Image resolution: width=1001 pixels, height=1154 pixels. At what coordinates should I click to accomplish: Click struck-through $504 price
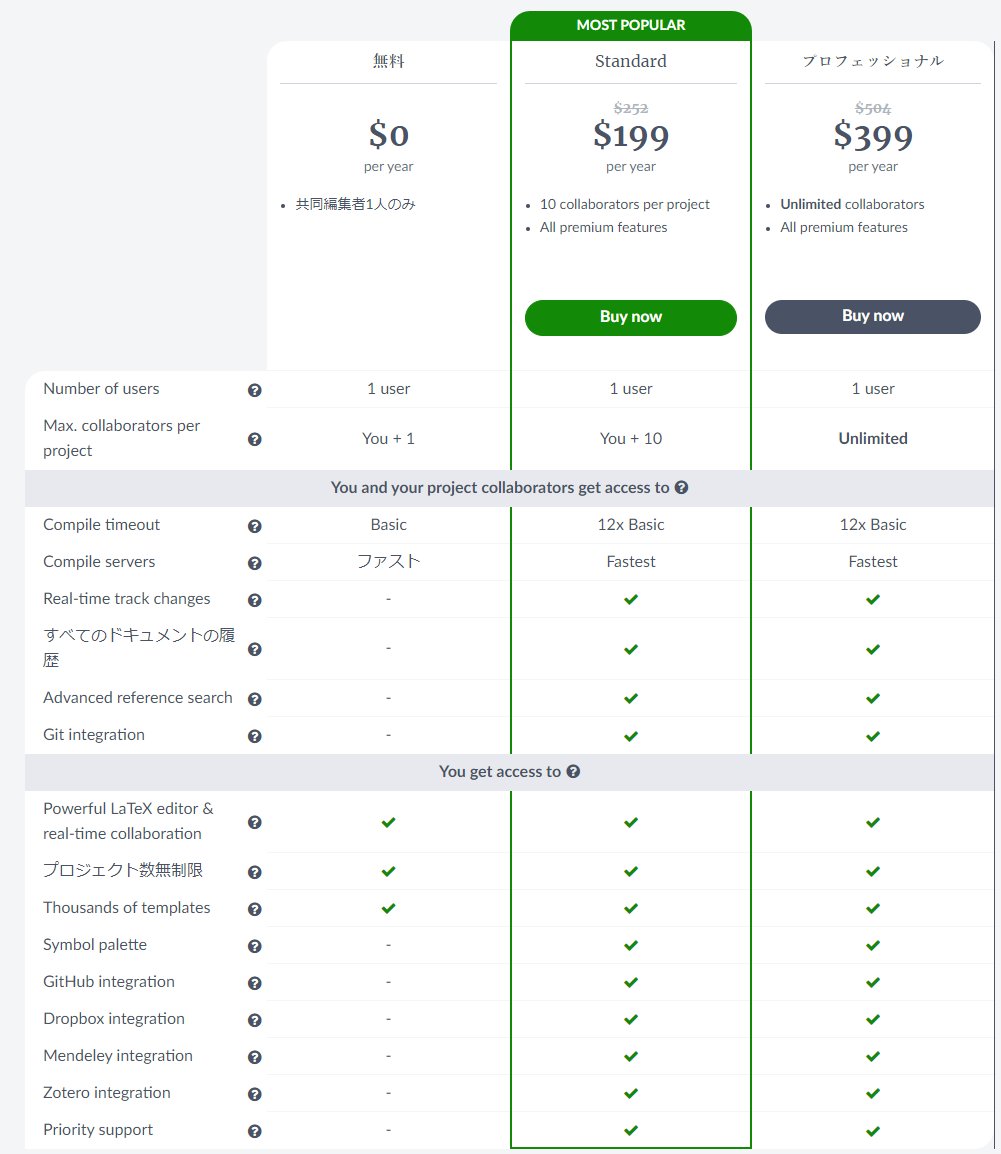tap(873, 108)
